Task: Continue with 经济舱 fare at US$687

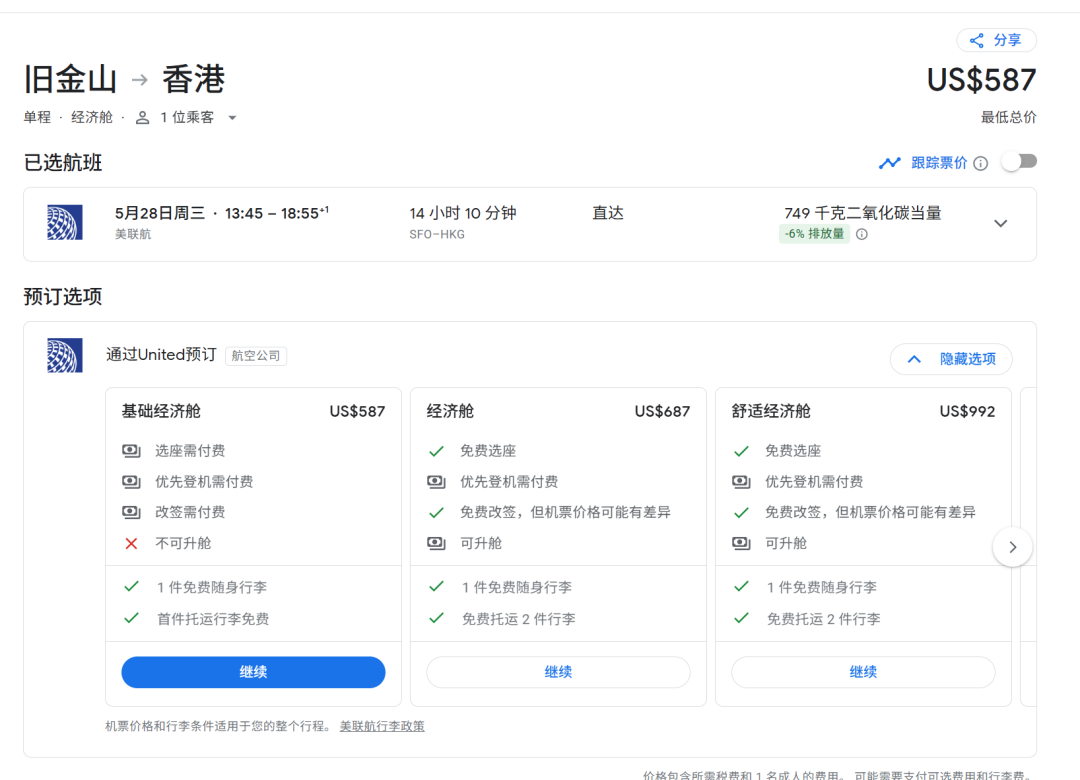Action: tap(558, 672)
